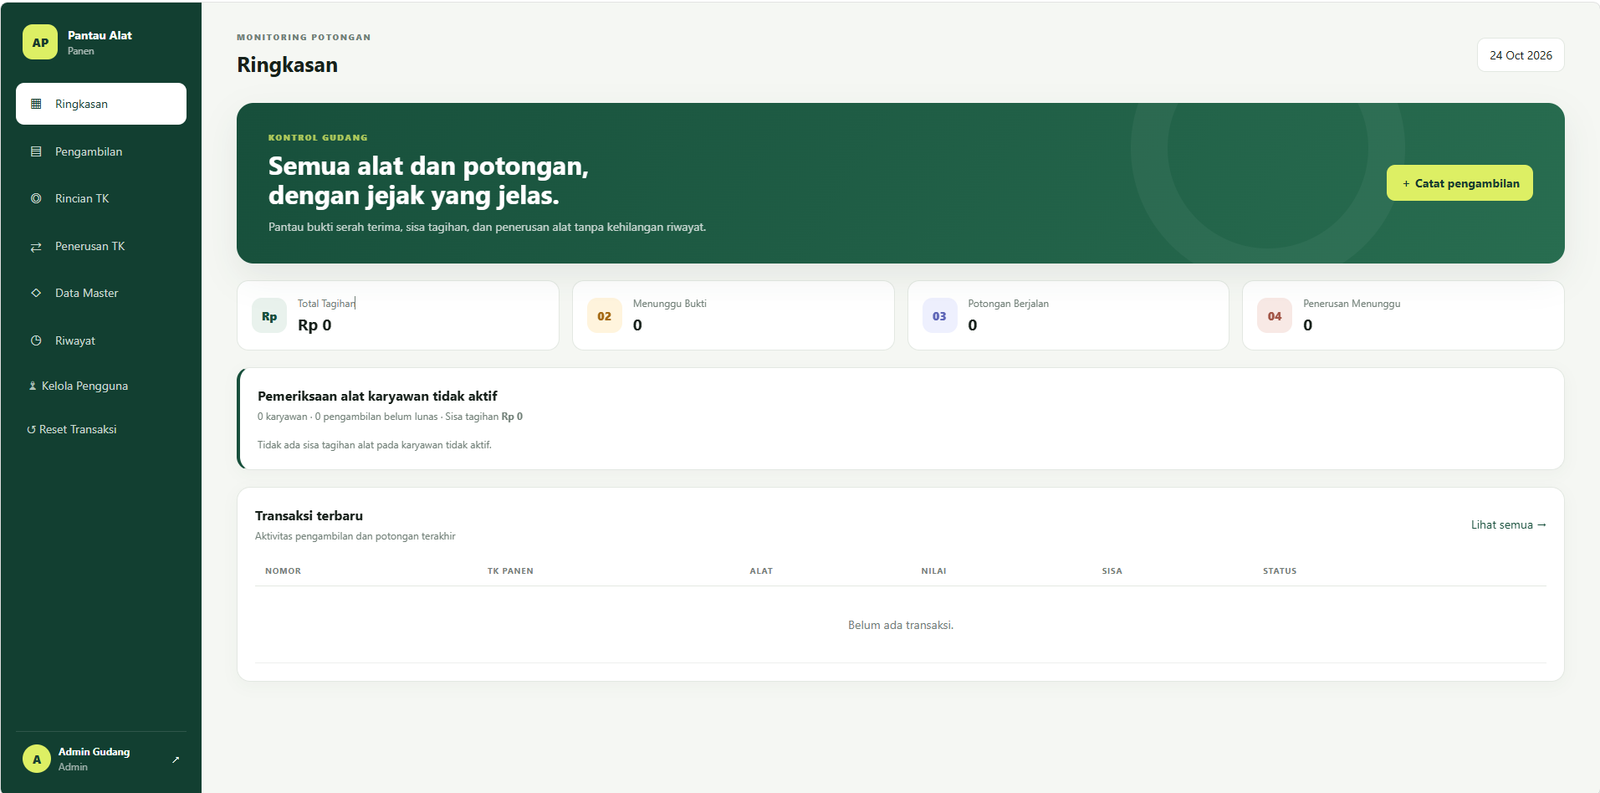Navigate to Penerusan TK

coord(101,247)
